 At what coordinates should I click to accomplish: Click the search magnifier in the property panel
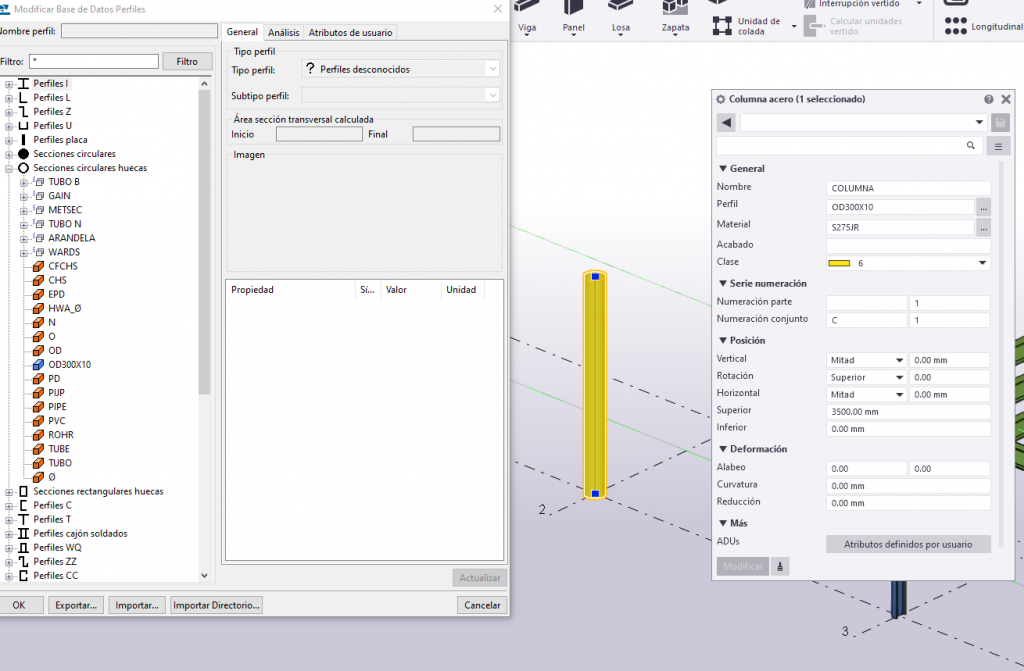[970, 146]
